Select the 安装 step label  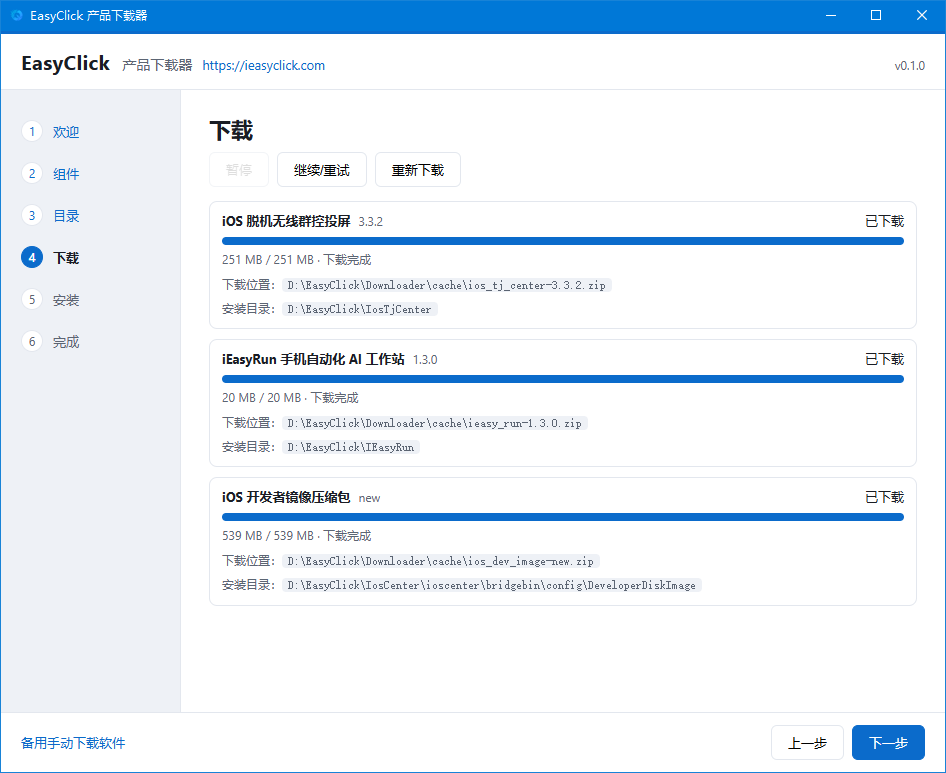coord(66,300)
